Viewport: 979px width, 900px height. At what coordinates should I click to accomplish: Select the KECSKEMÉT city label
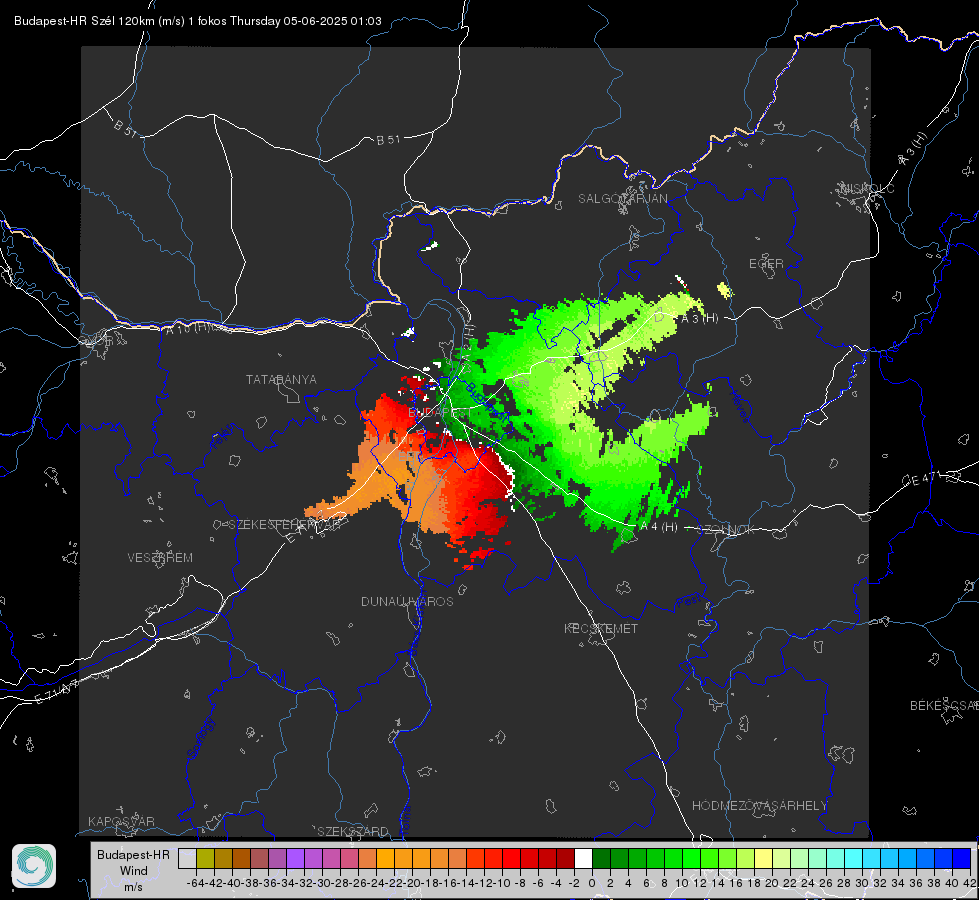coord(601,629)
